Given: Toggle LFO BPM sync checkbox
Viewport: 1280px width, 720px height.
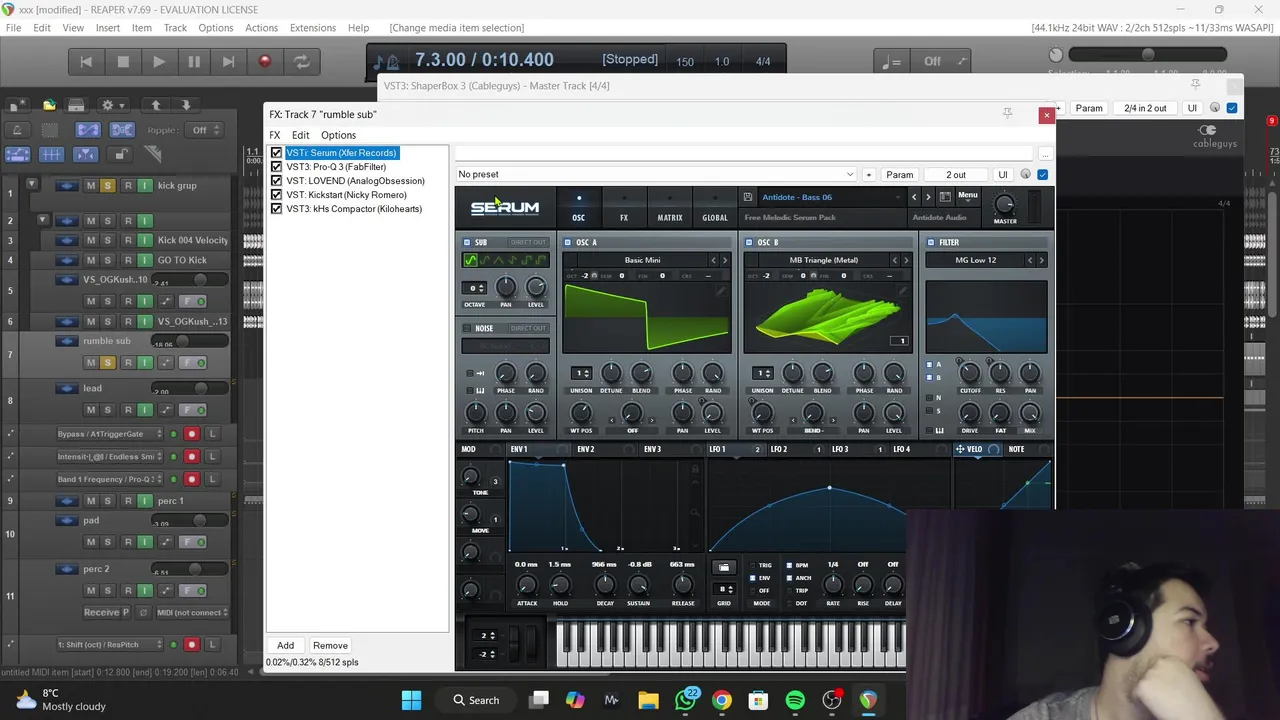Looking at the screenshot, I should pyautogui.click(x=789, y=565).
